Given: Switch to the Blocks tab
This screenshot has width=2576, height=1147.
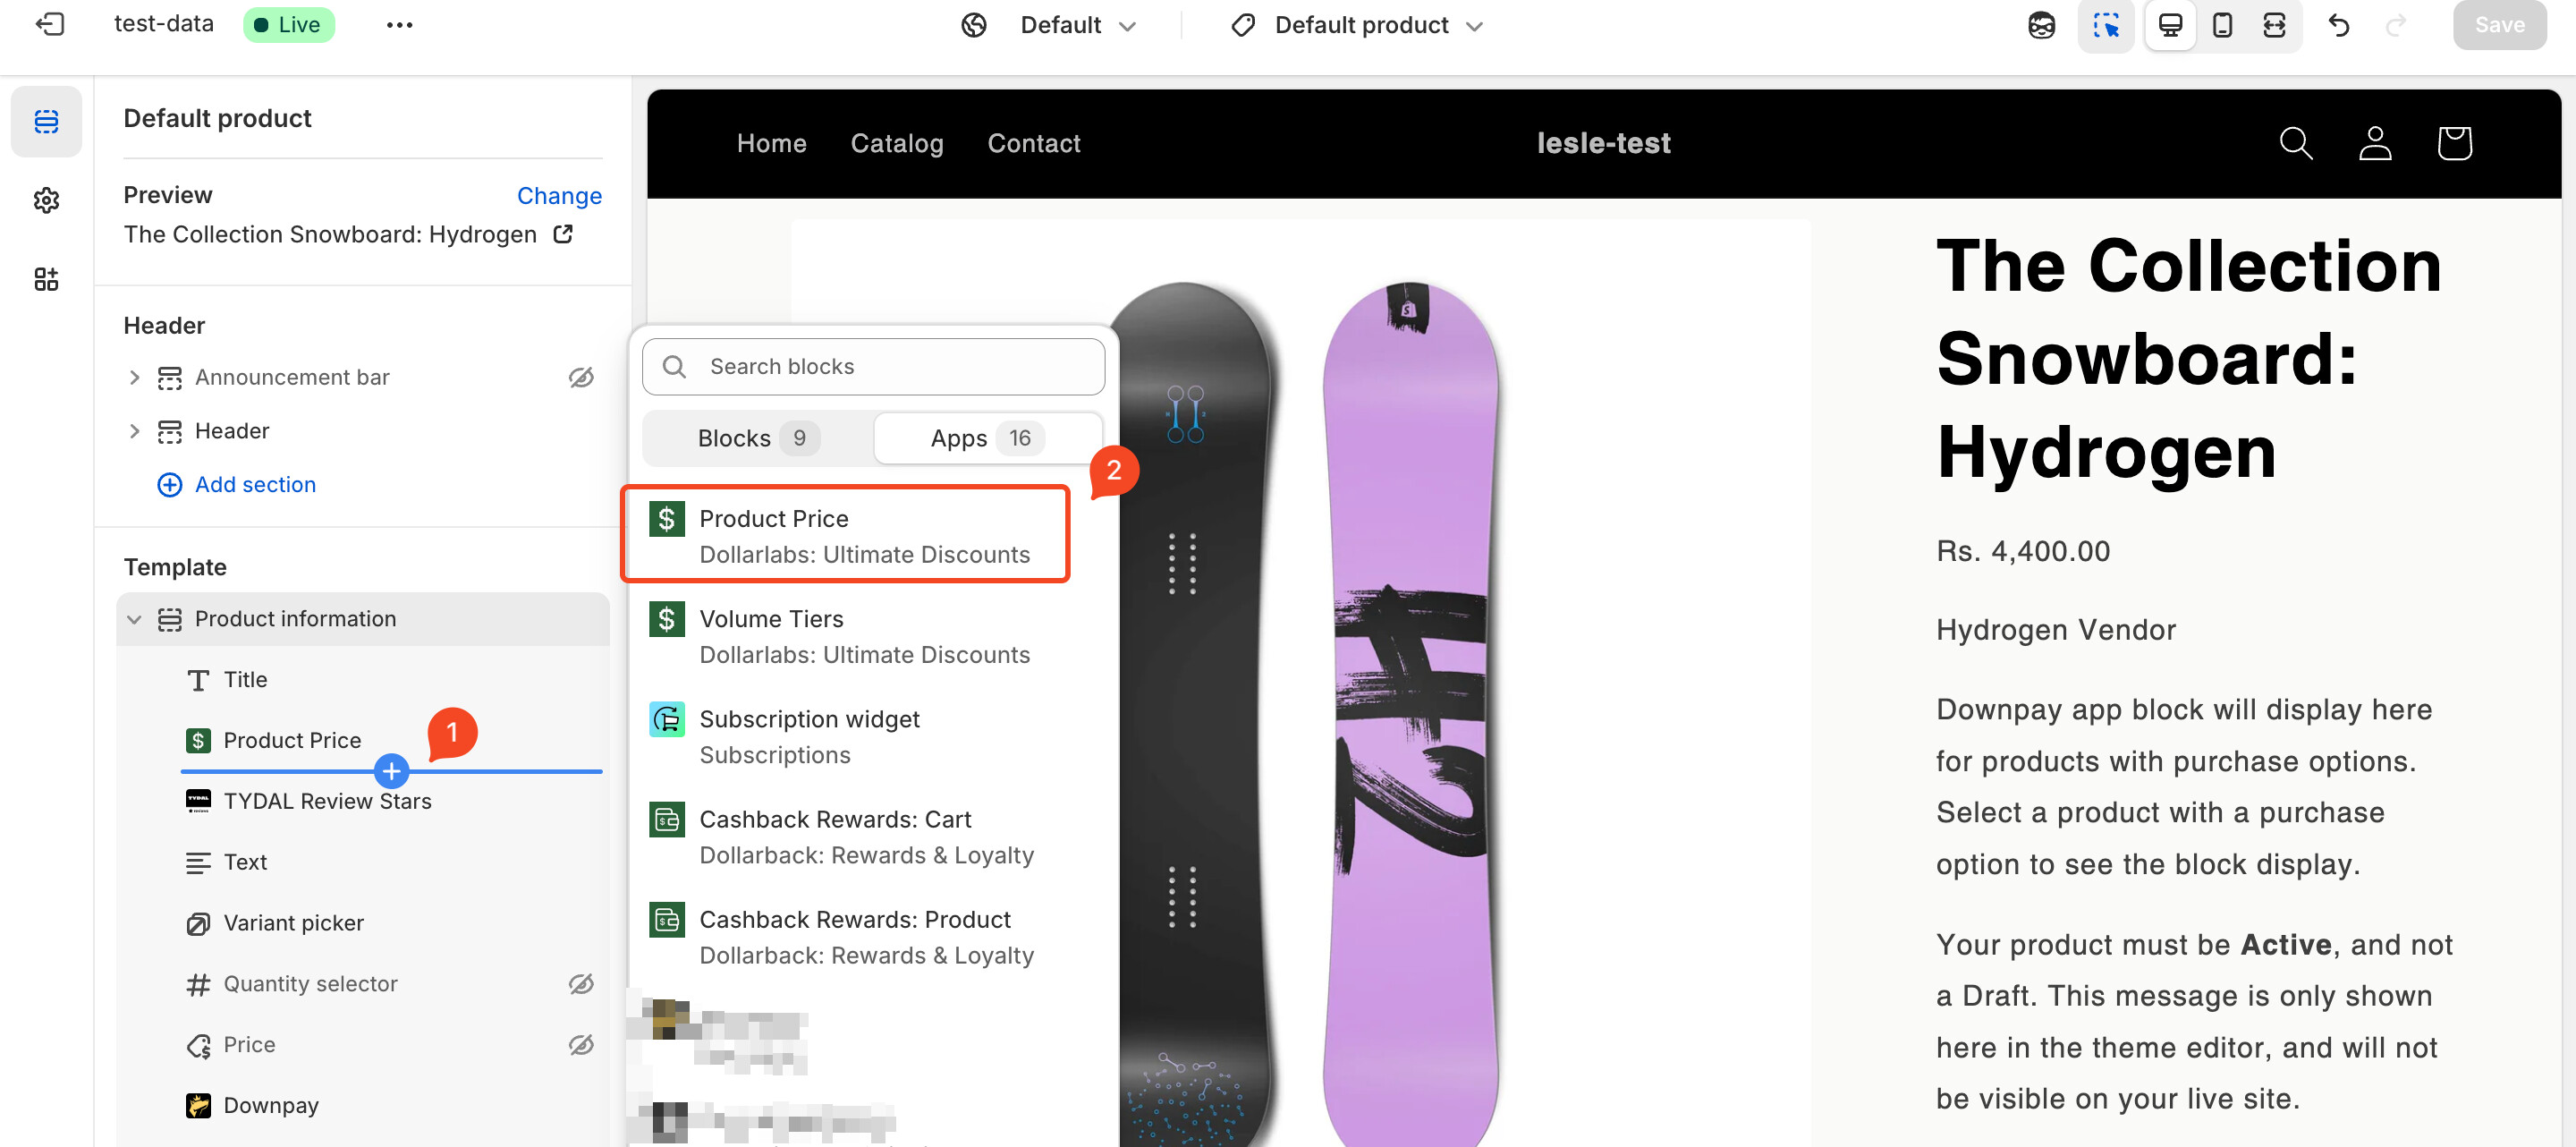Looking at the screenshot, I should [757, 438].
